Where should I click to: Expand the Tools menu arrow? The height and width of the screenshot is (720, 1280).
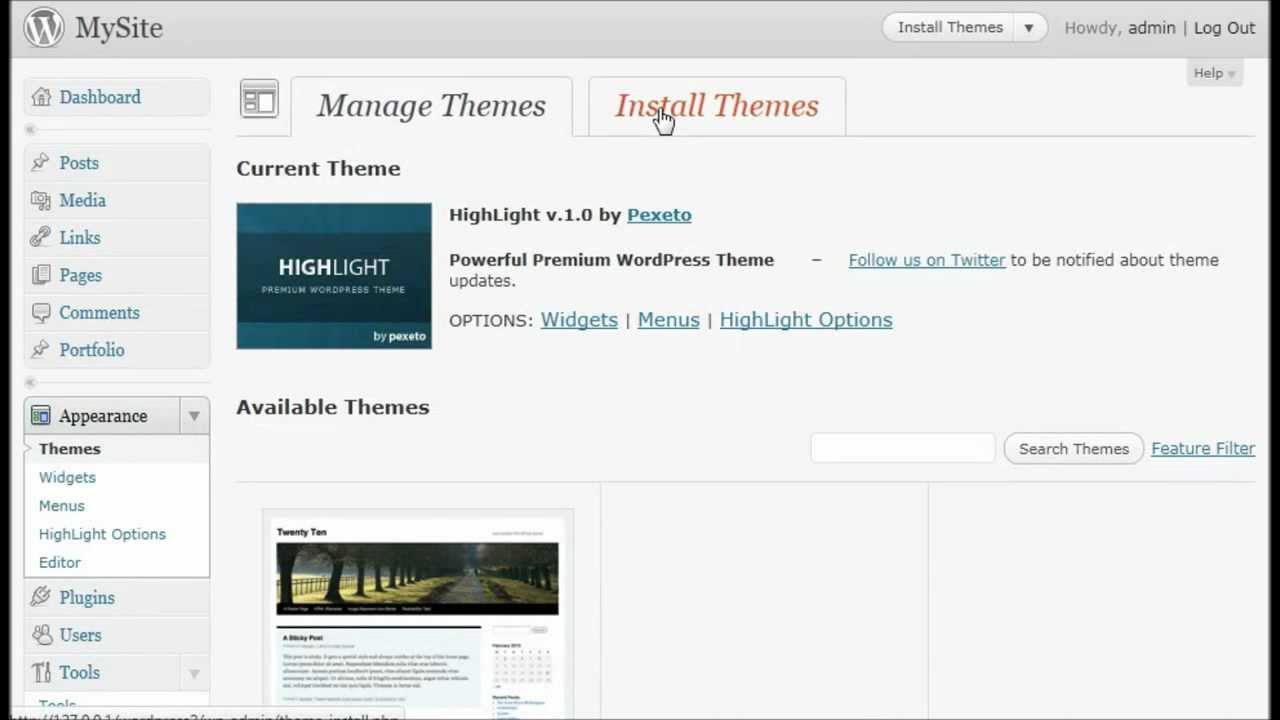194,673
